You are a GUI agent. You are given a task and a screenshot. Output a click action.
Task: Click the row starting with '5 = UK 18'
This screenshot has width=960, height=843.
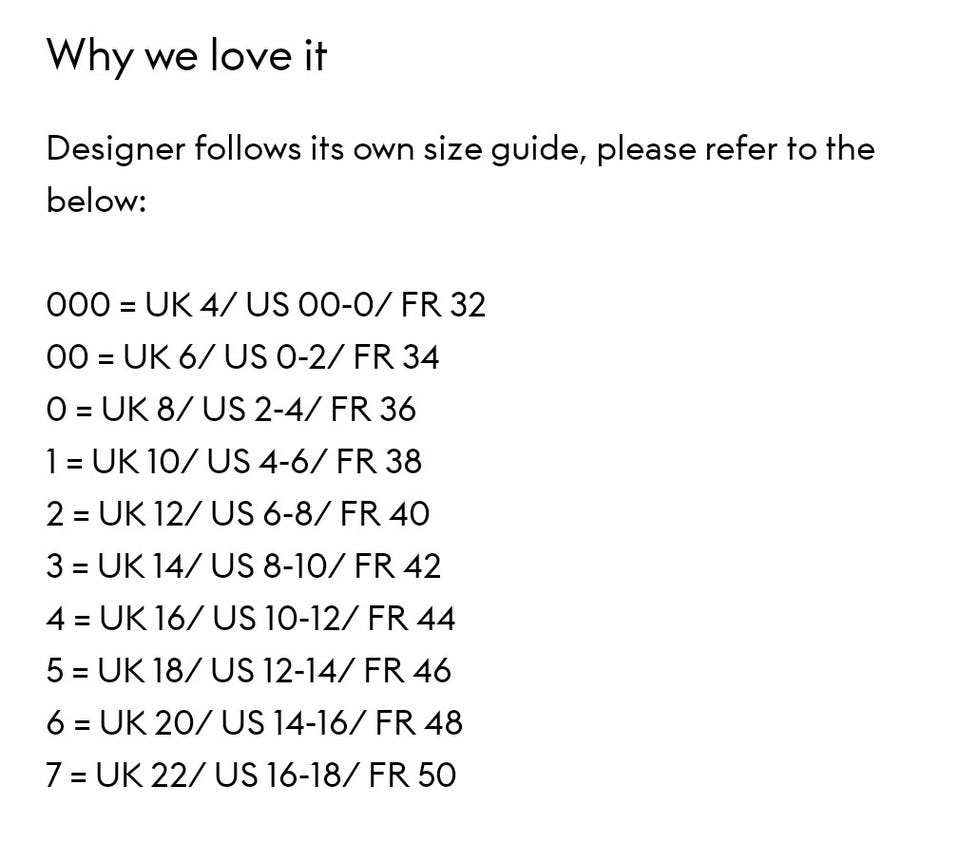[x=248, y=670]
